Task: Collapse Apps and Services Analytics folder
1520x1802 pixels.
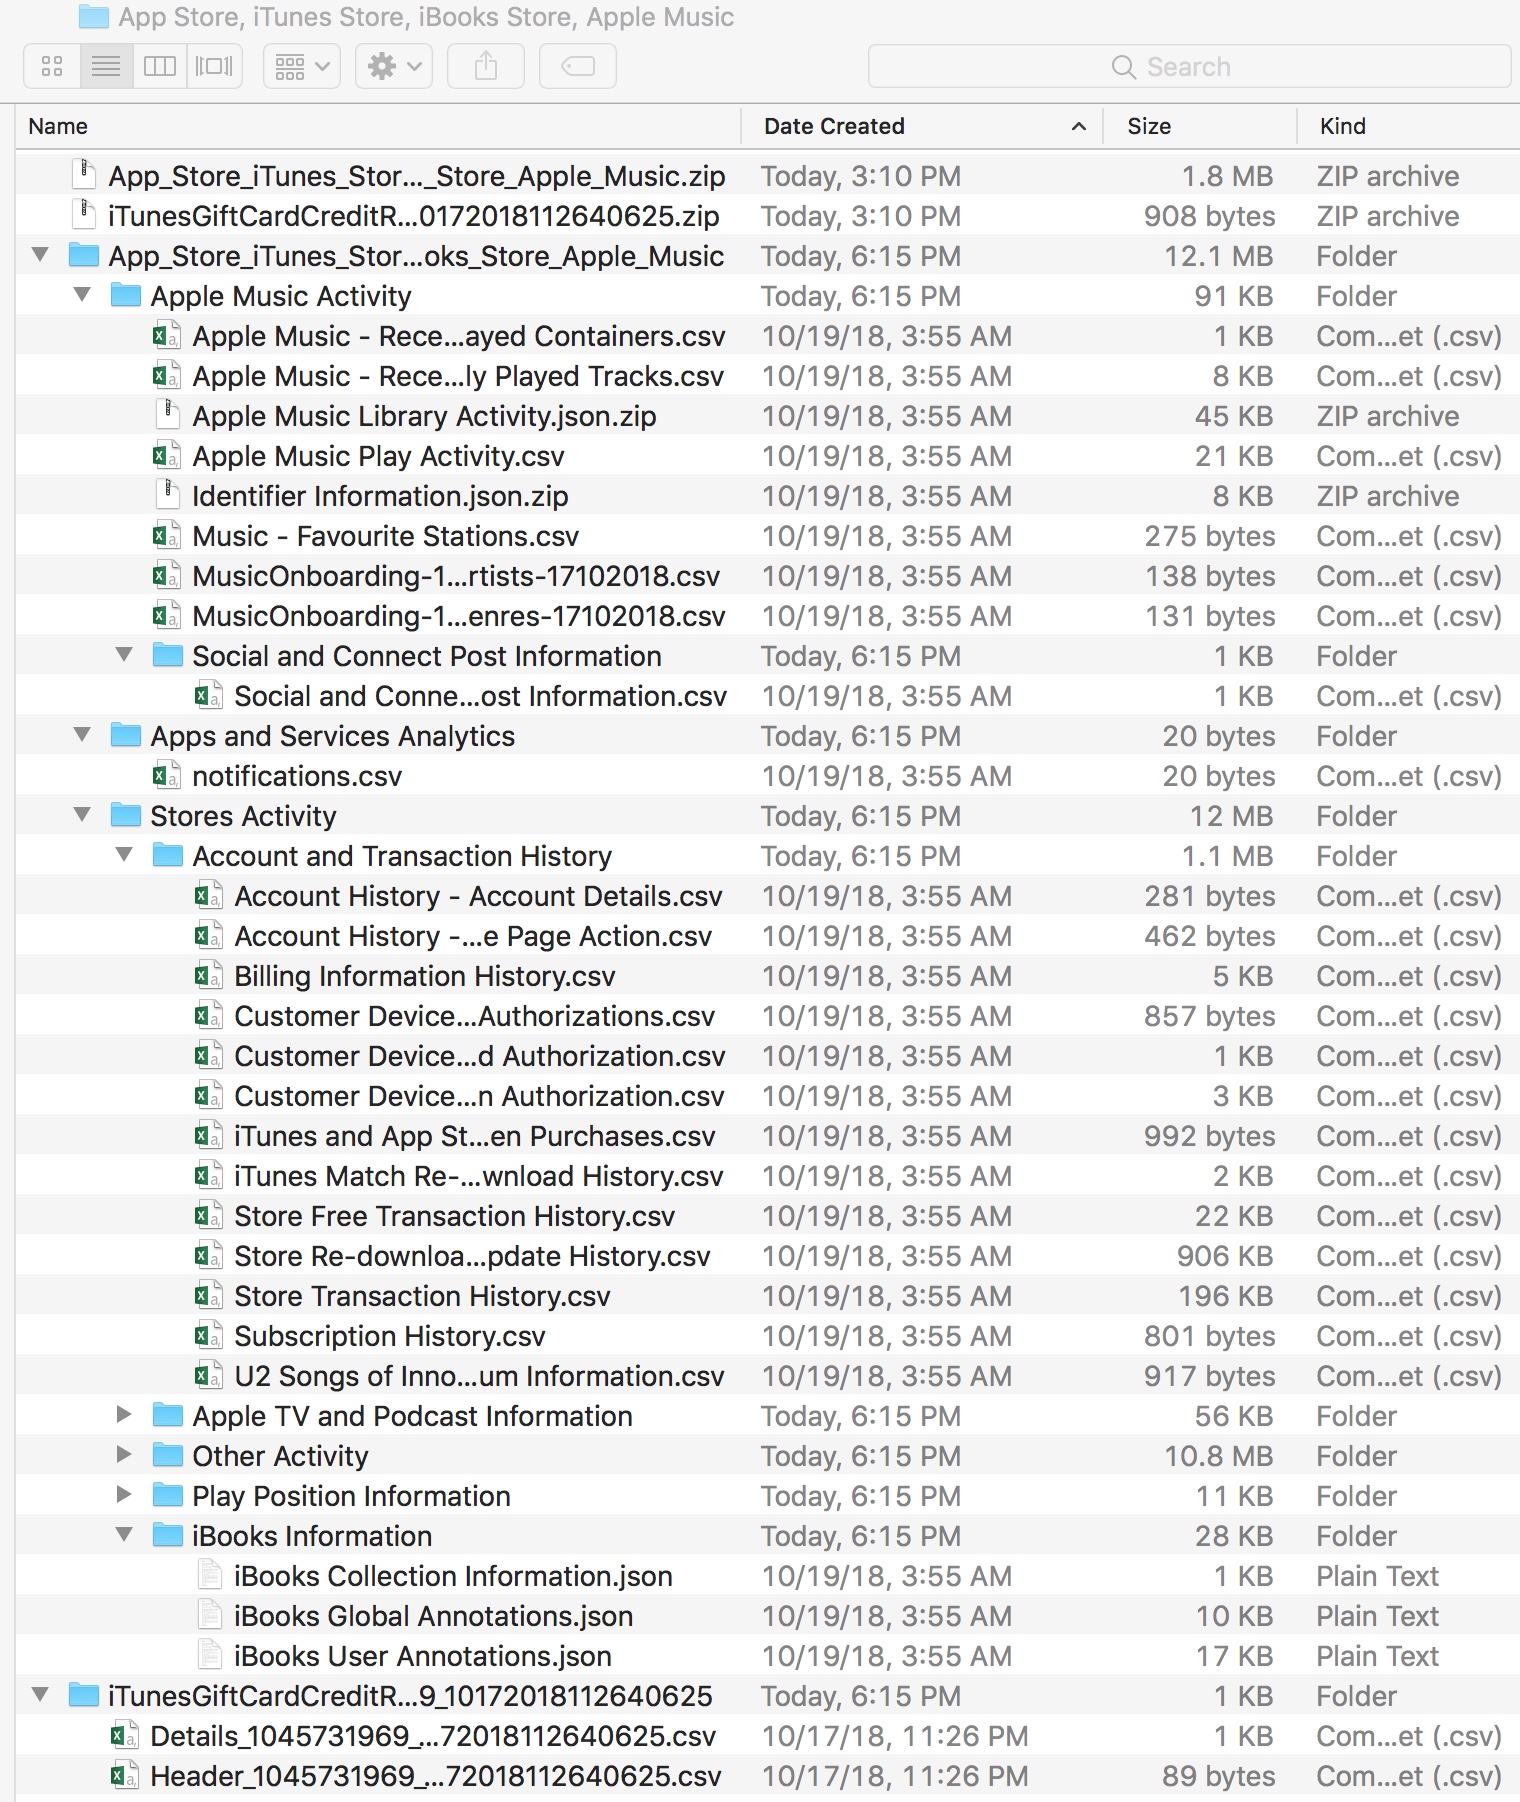Action: pos(83,735)
